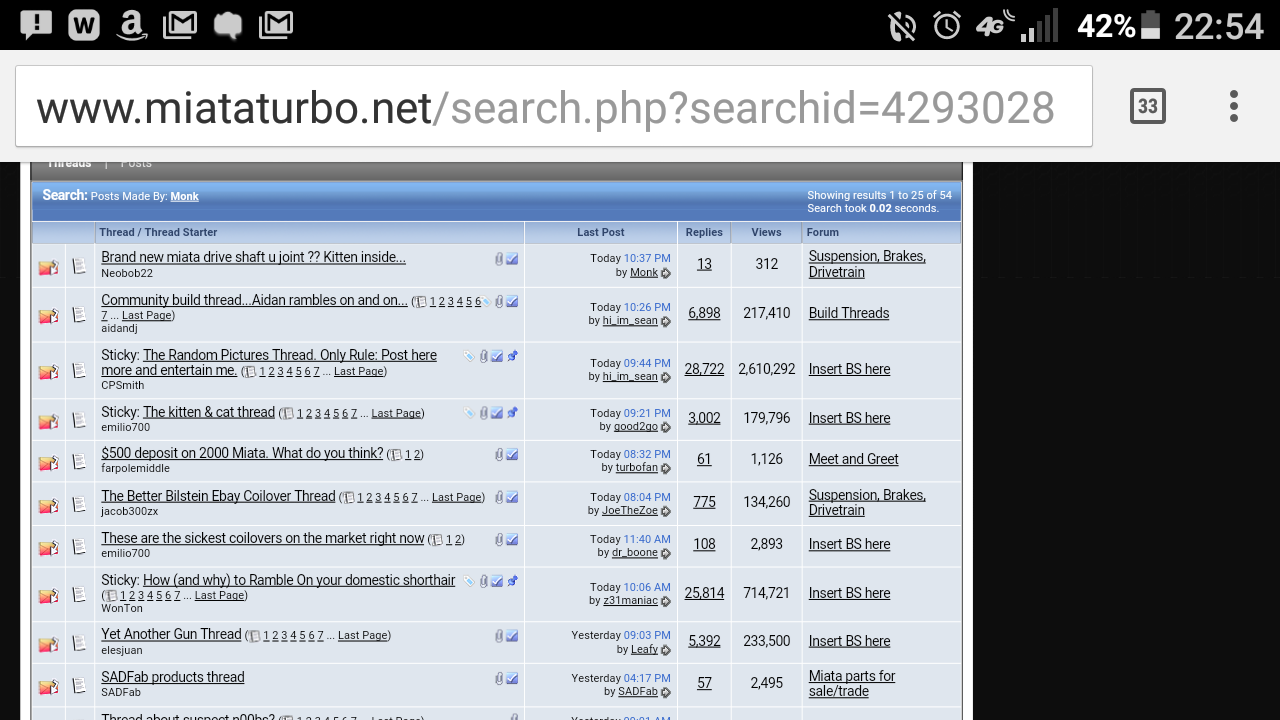Click the post icon in the kitten & cat thread row
This screenshot has height=720, width=1280.
pos(80,421)
